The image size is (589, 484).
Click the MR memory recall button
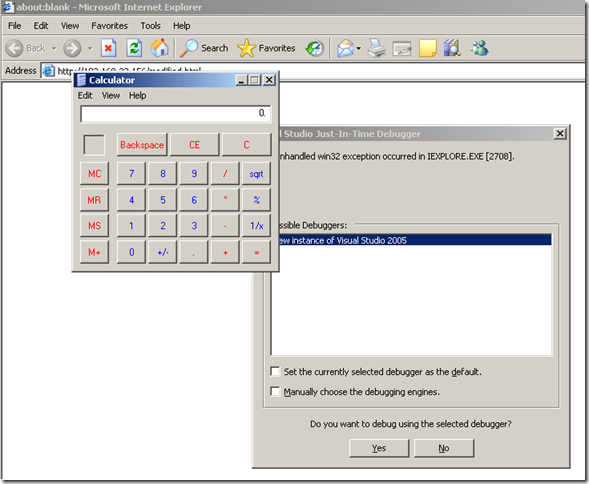coord(94,200)
